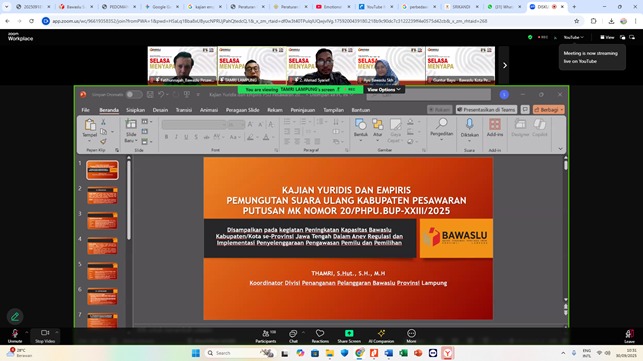Click the Cut scissors icon in PowerPoint
The width and height of the screenshot is (643, 361).
(x=103, y=122)
